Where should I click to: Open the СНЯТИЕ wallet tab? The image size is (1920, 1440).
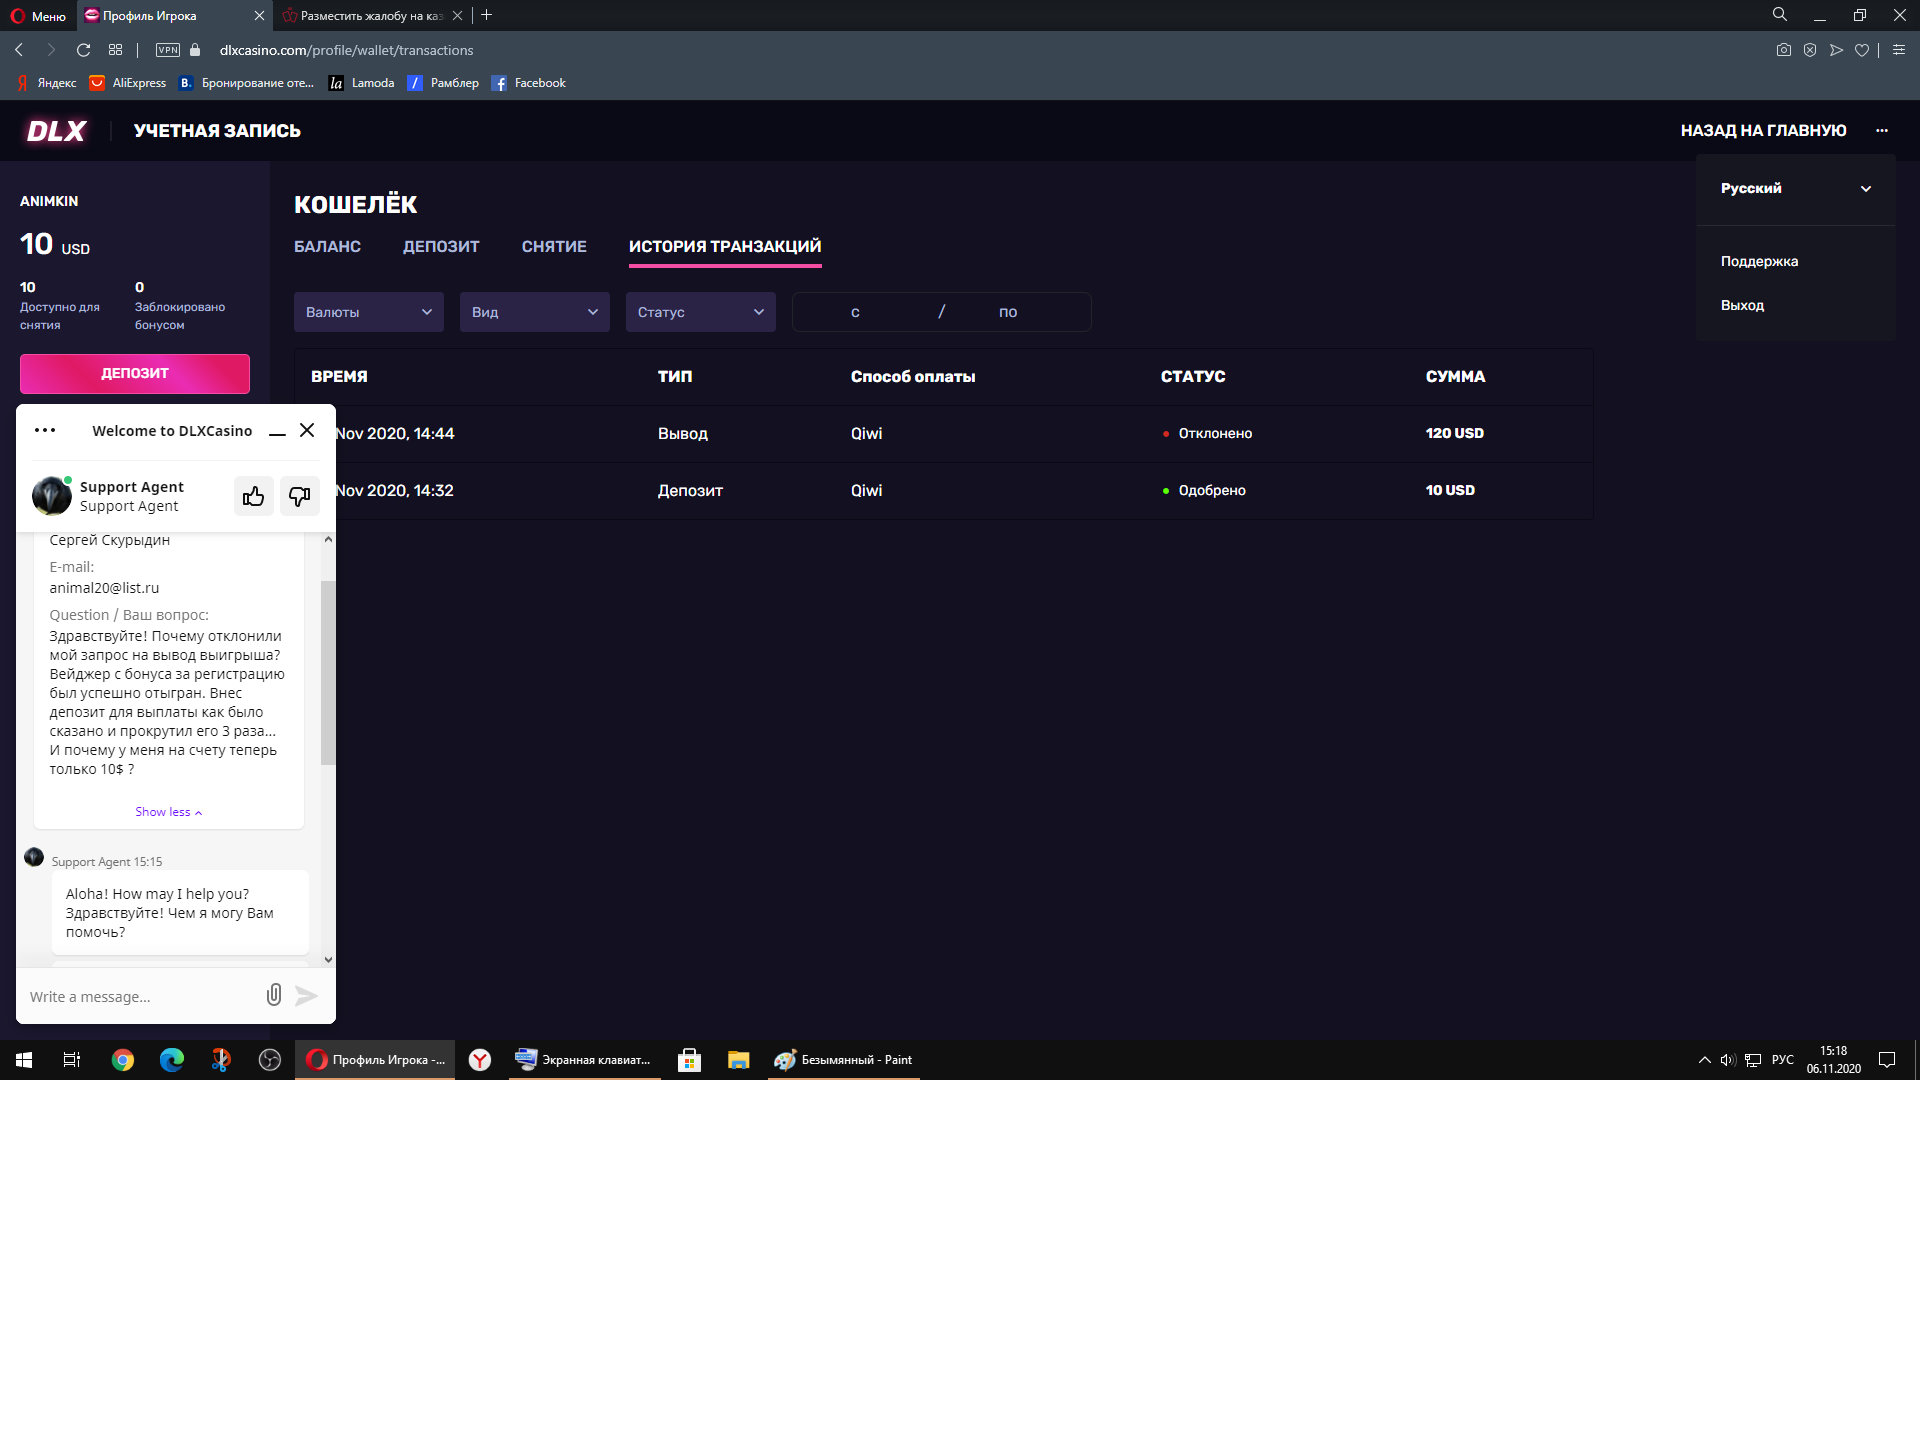coord(554,247)
